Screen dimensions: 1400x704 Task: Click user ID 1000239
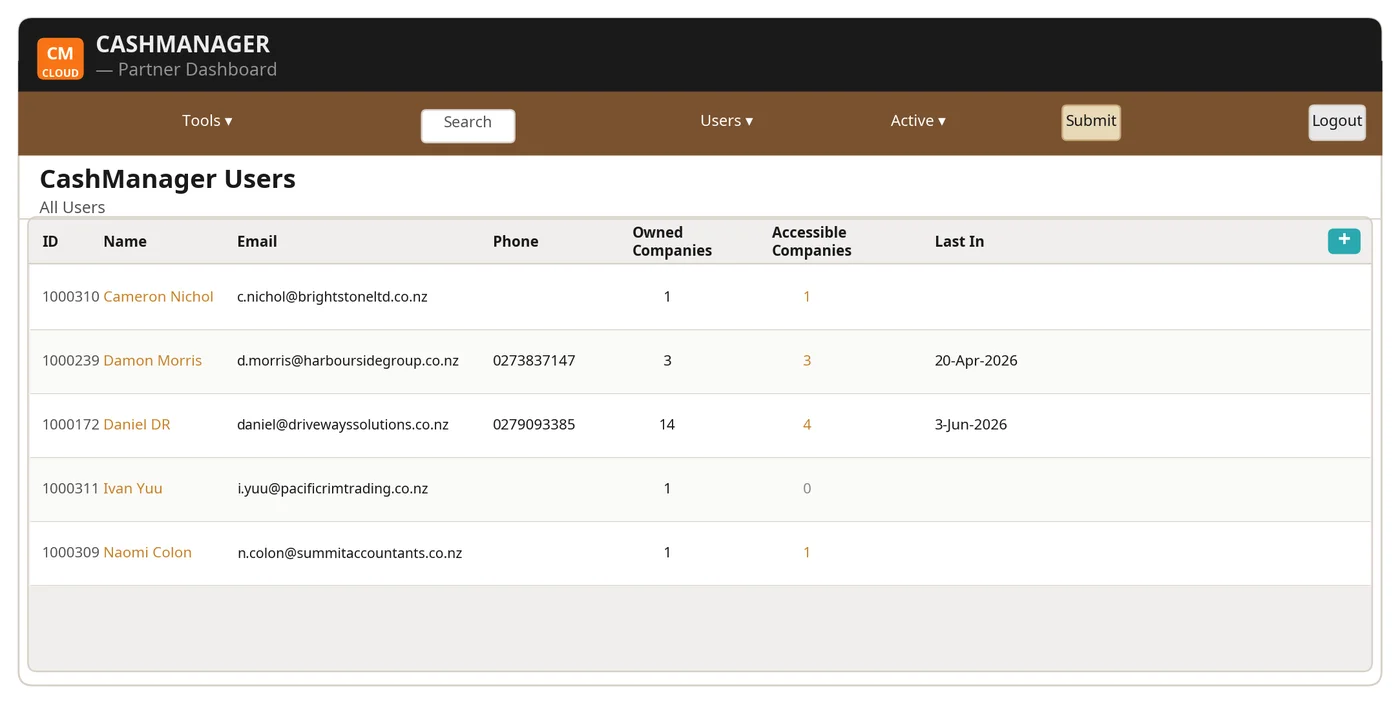point(71,361)
